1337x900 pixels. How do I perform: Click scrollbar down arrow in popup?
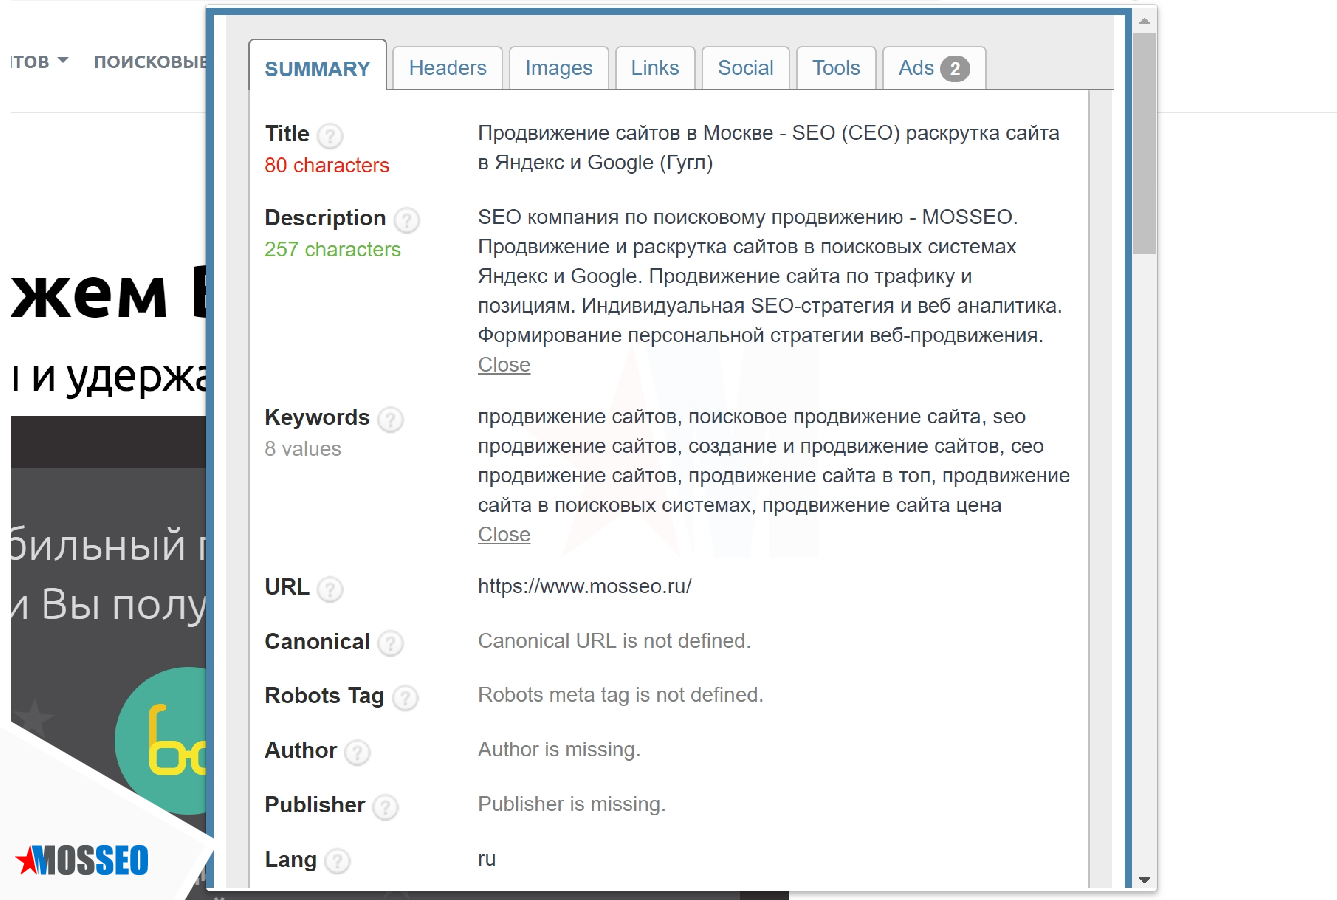click(x=1144, y=880)
